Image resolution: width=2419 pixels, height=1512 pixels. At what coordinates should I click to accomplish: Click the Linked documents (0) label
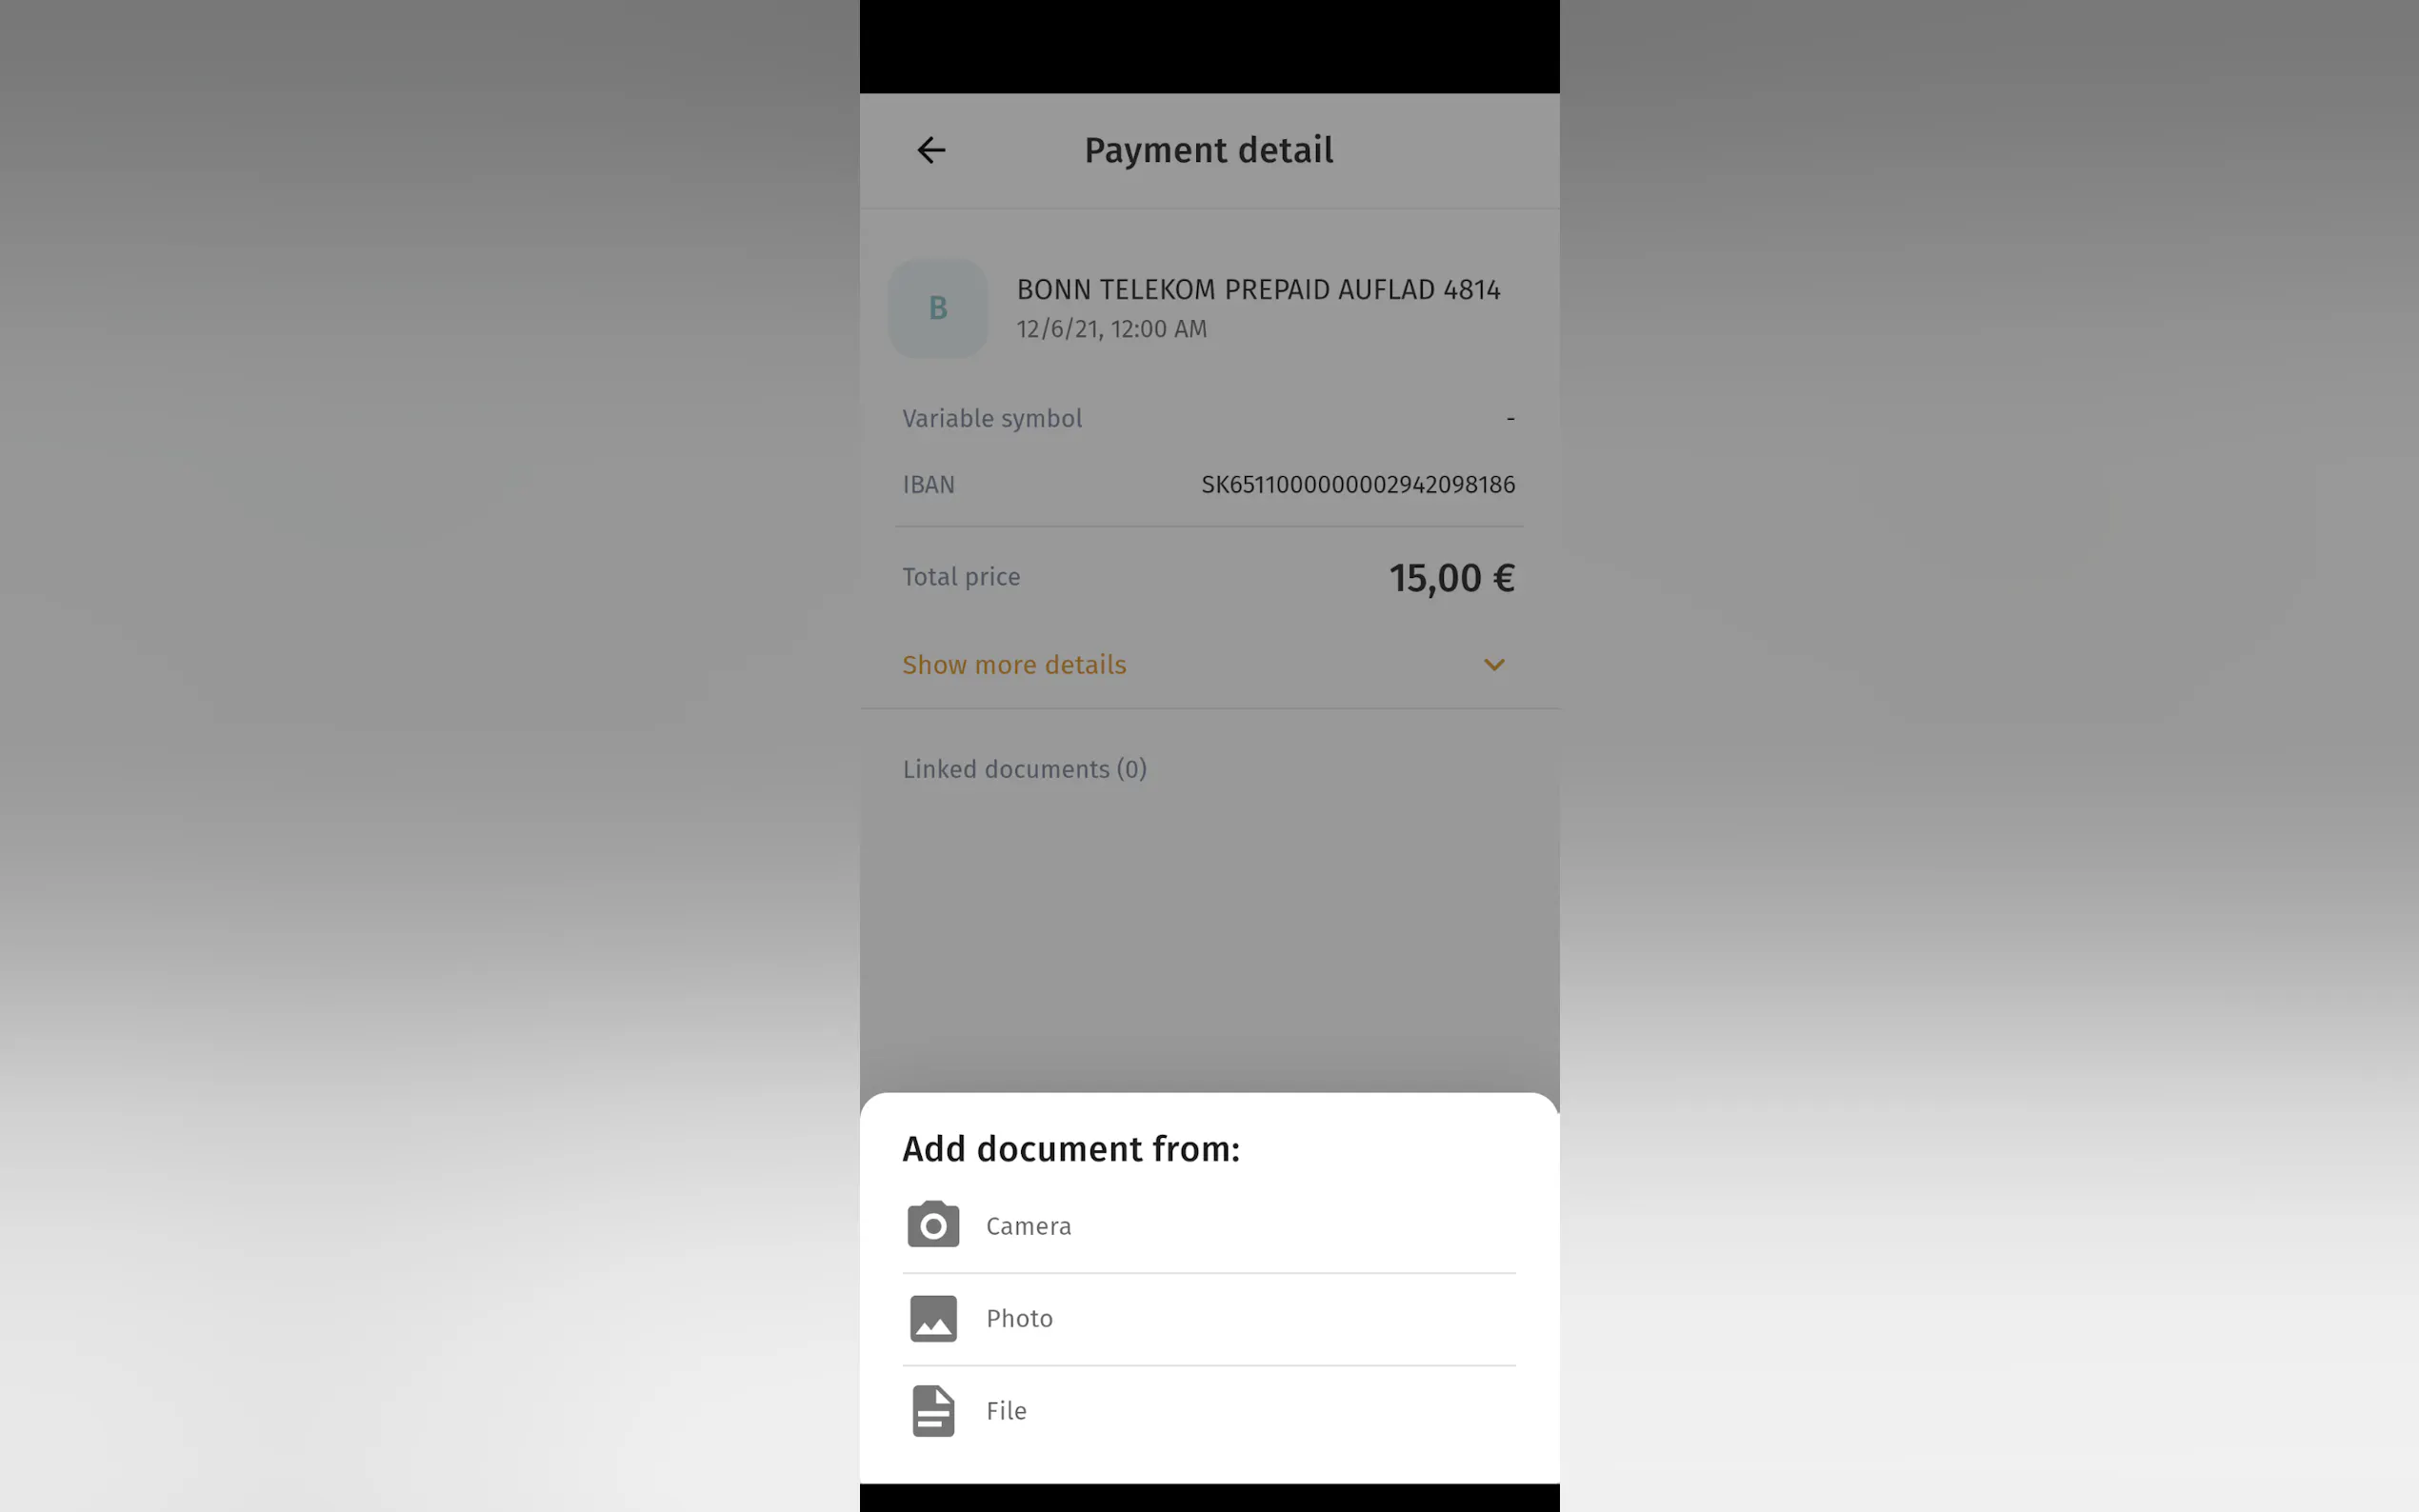pyautogui.click(x=1024, y=769)
